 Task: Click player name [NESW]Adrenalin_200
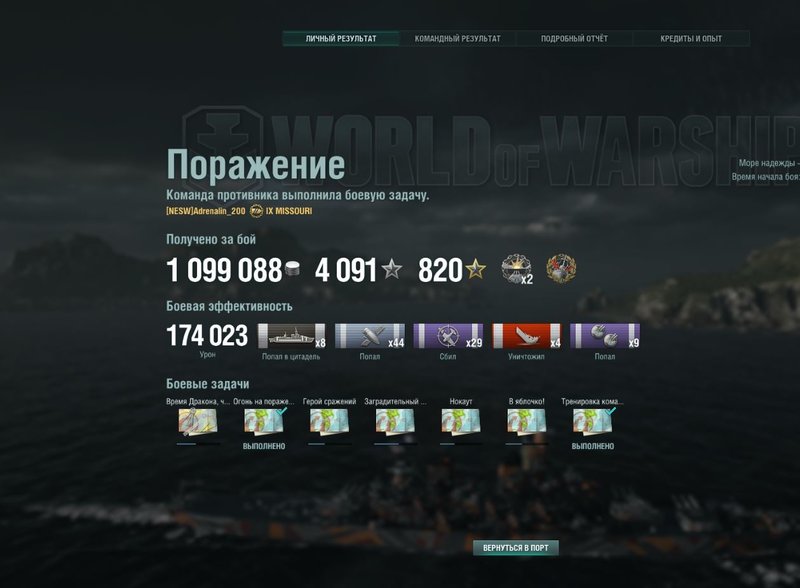206,211
